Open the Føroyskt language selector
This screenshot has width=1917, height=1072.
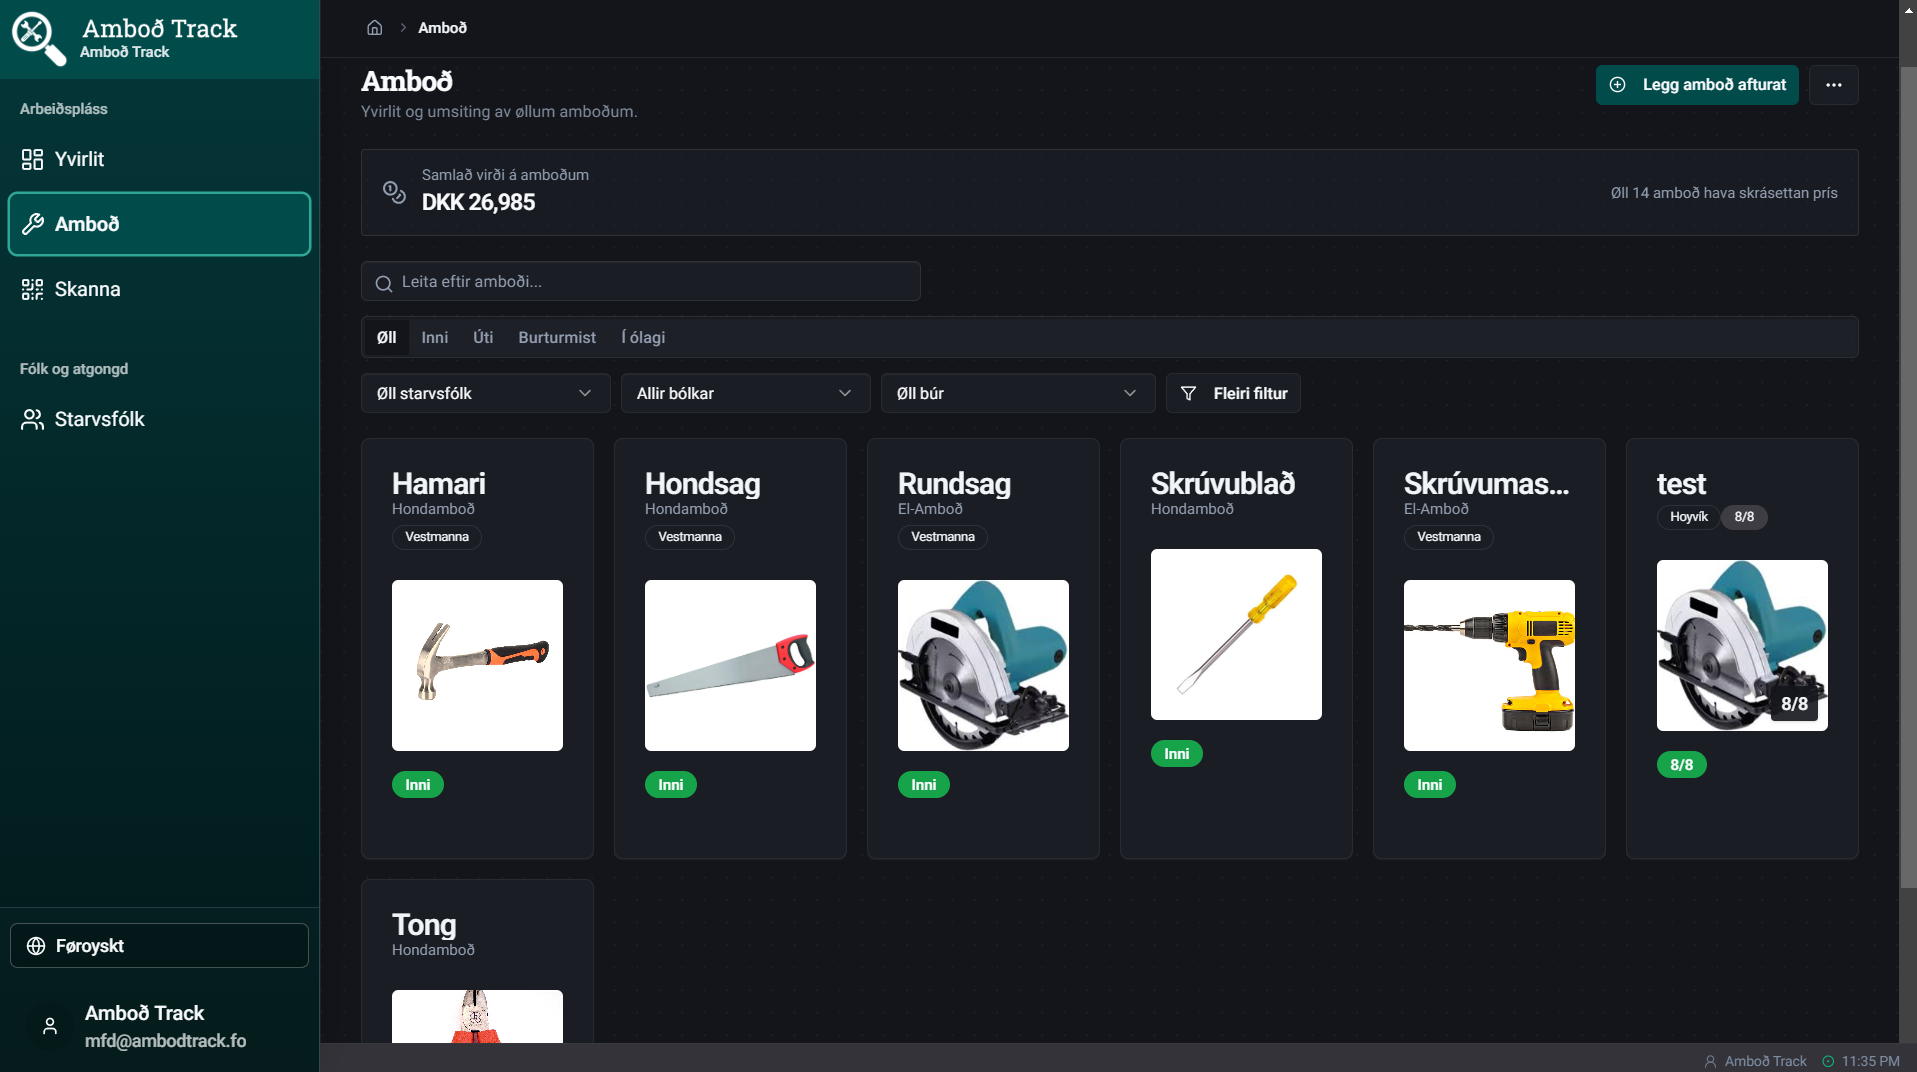pos(159,945)
